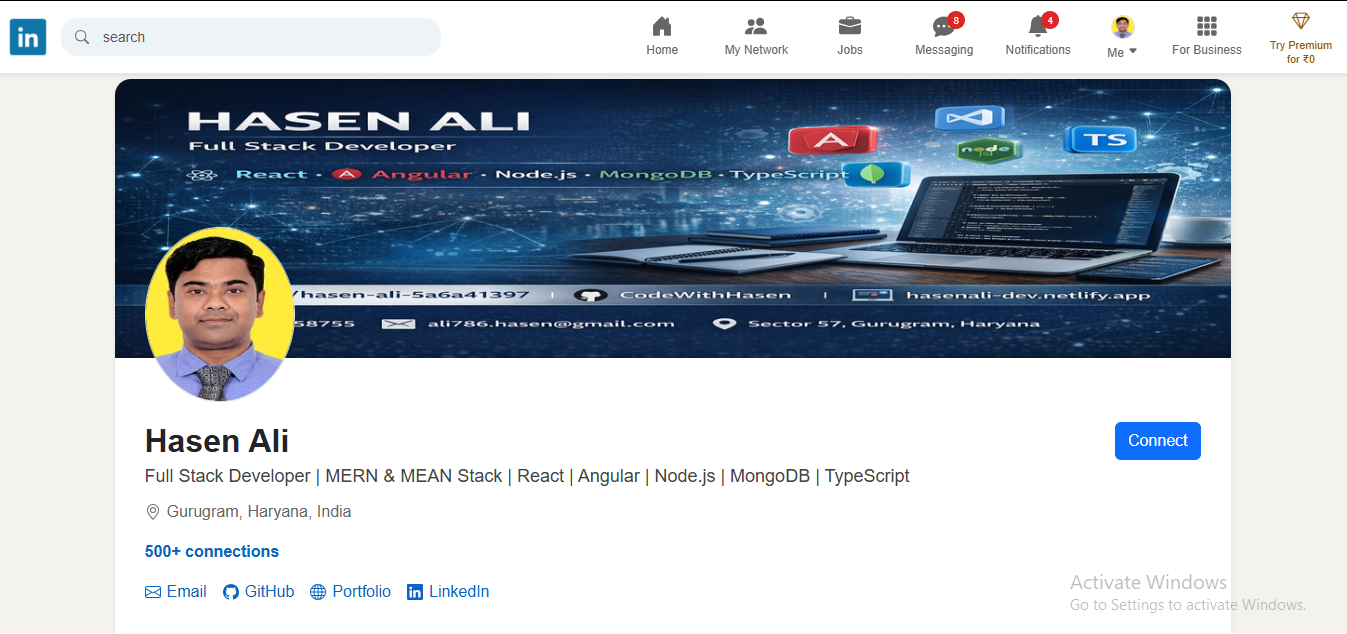Image resolution: width=1347 pixels, height=634 pixels.
Task: Select the Home menu label
Action: [662, 50]
